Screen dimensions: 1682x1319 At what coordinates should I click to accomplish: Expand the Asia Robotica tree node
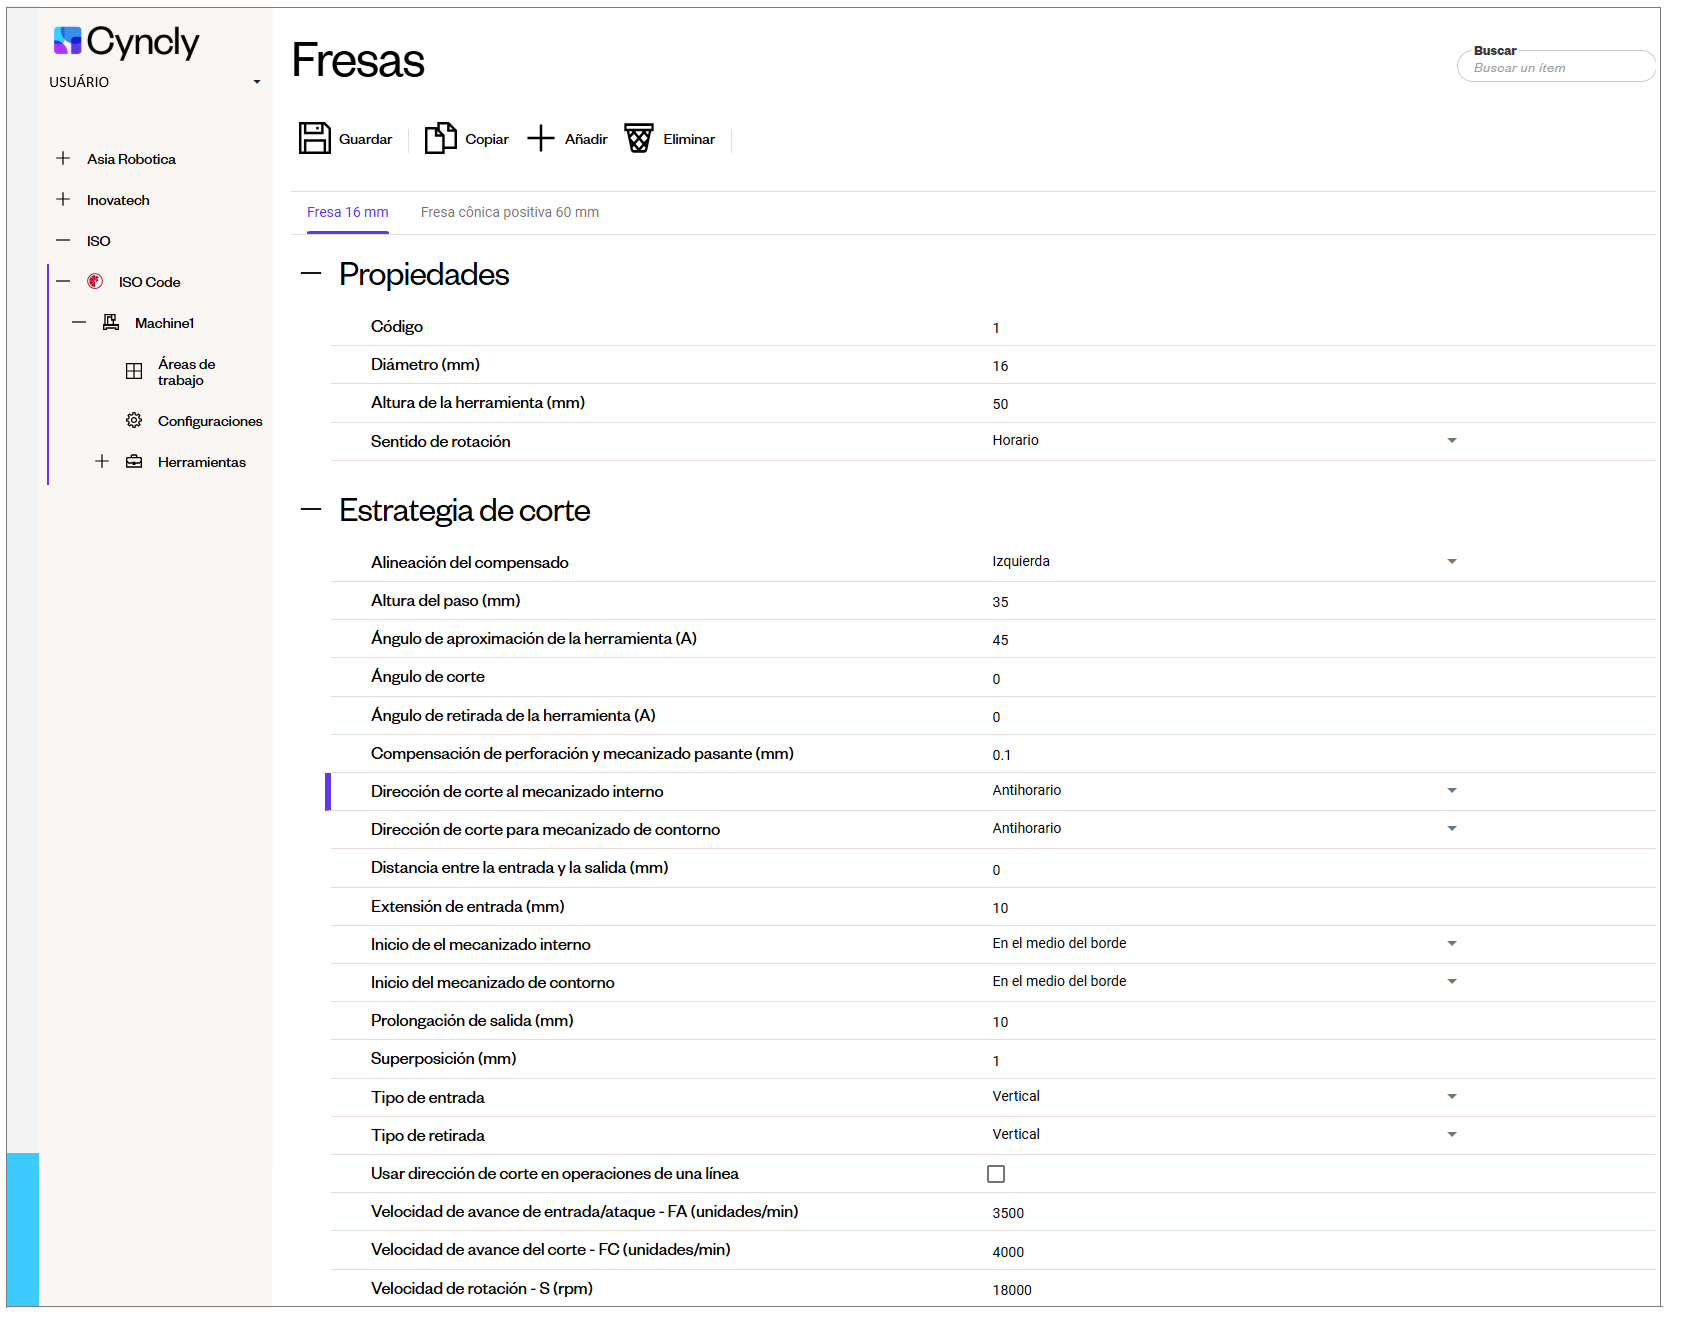point(63,159)
